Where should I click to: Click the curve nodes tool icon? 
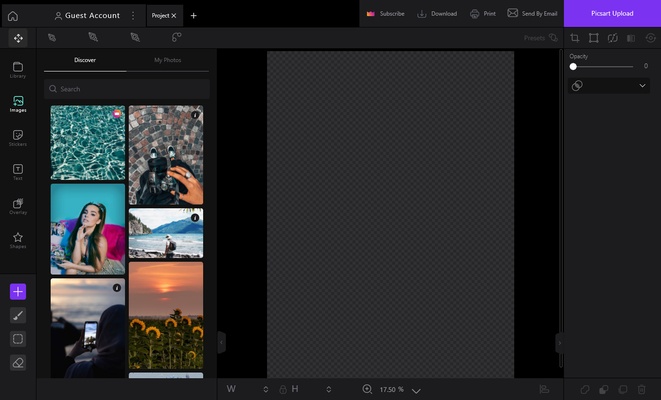pos(176,37)
